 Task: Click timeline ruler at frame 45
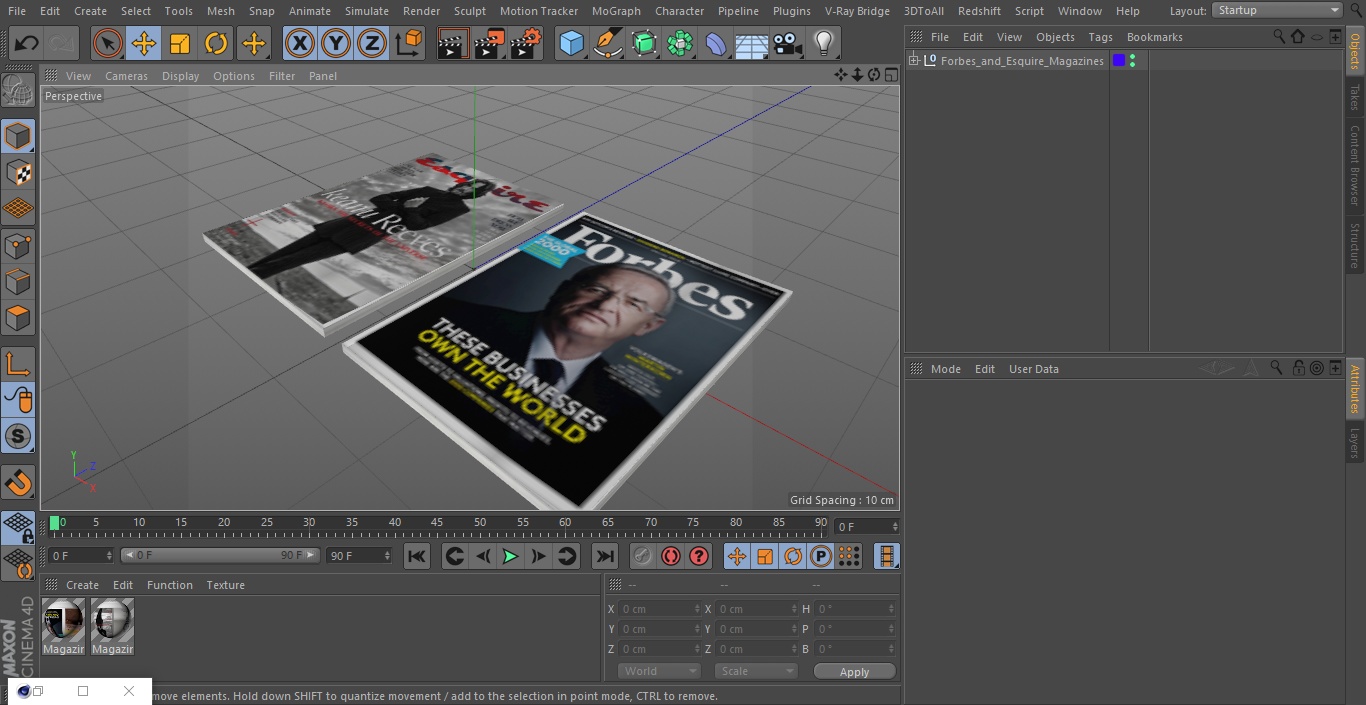[437, 523]
